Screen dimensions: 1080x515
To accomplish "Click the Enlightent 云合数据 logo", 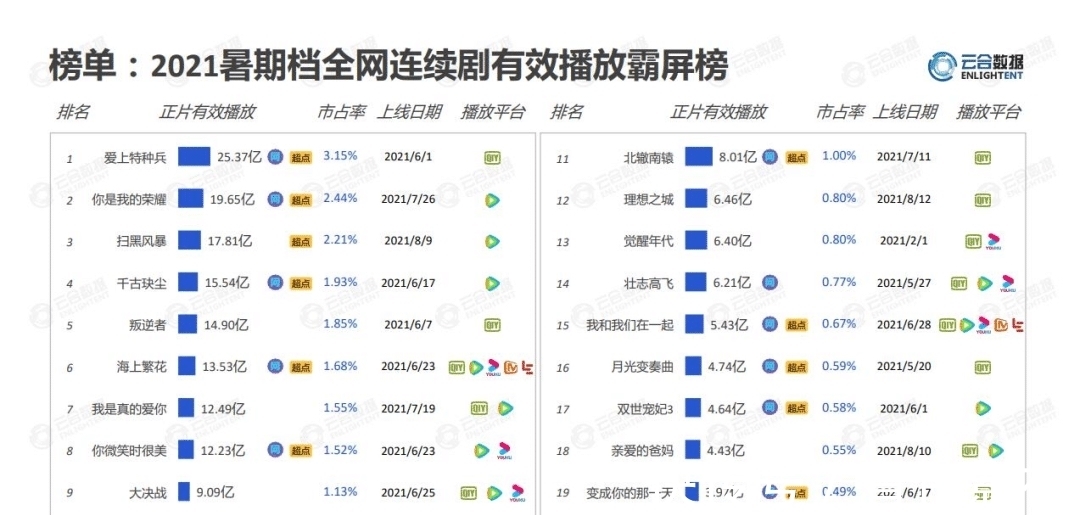I will (x=975, y=66).
